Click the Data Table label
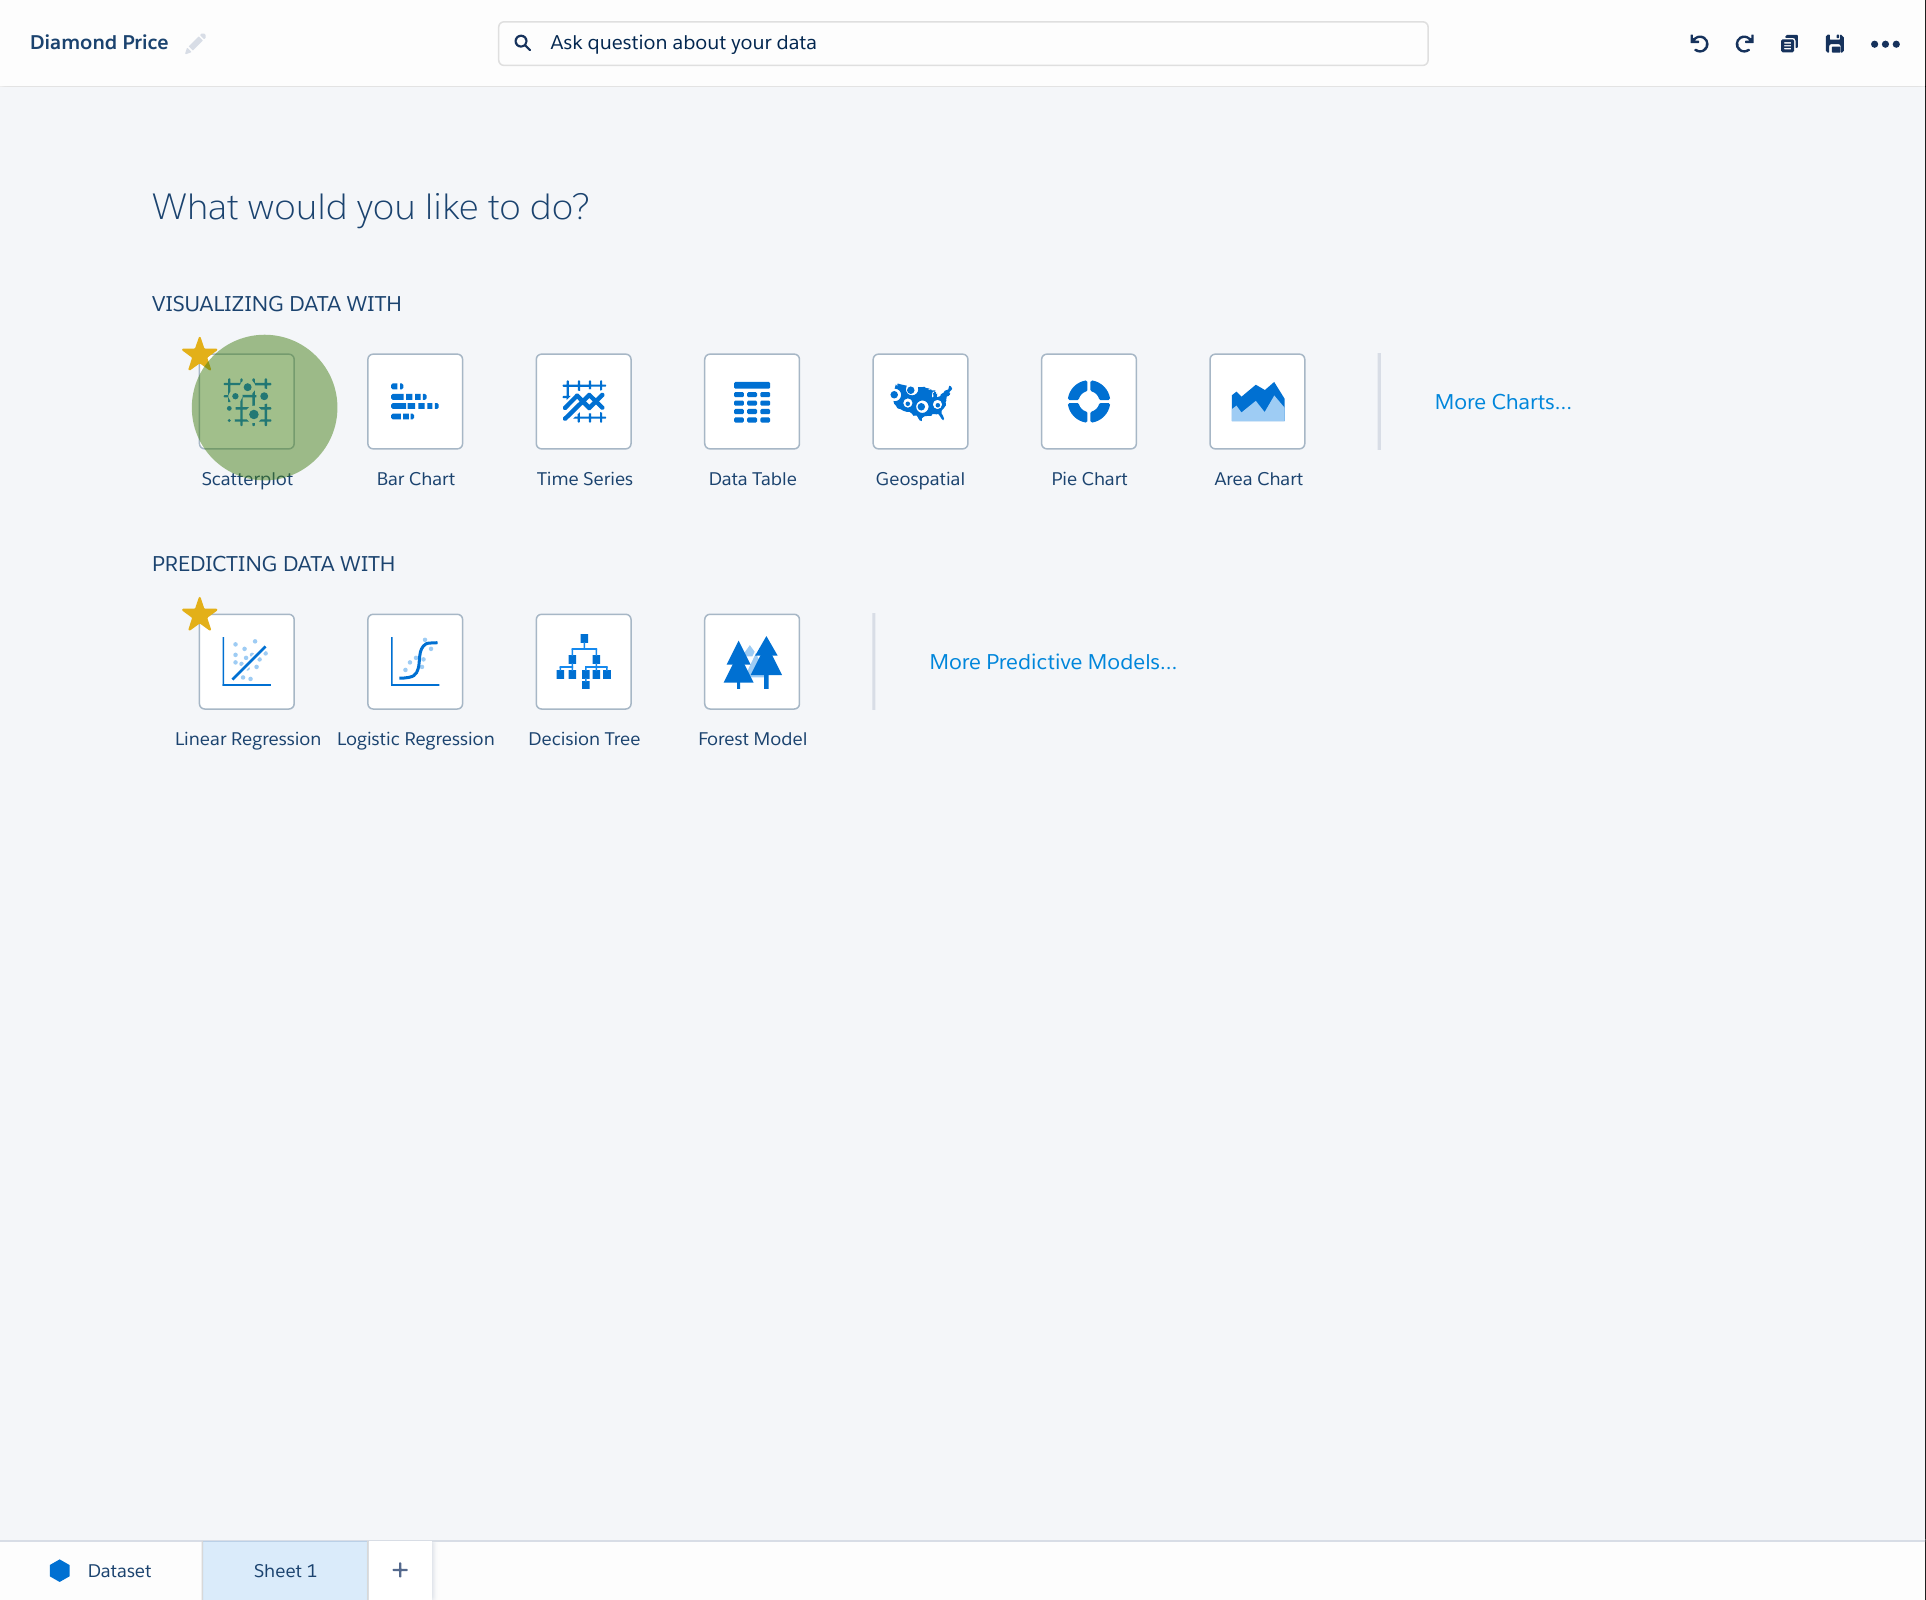This screenshot has height=1600, width=1926. point(753,479)
